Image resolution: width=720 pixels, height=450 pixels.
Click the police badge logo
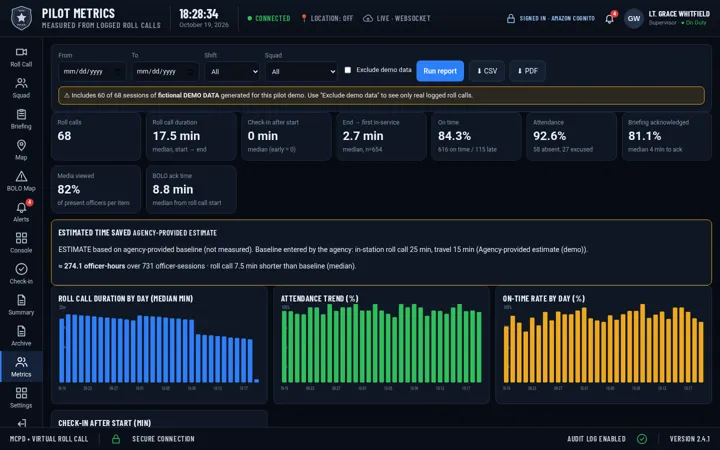21,18
